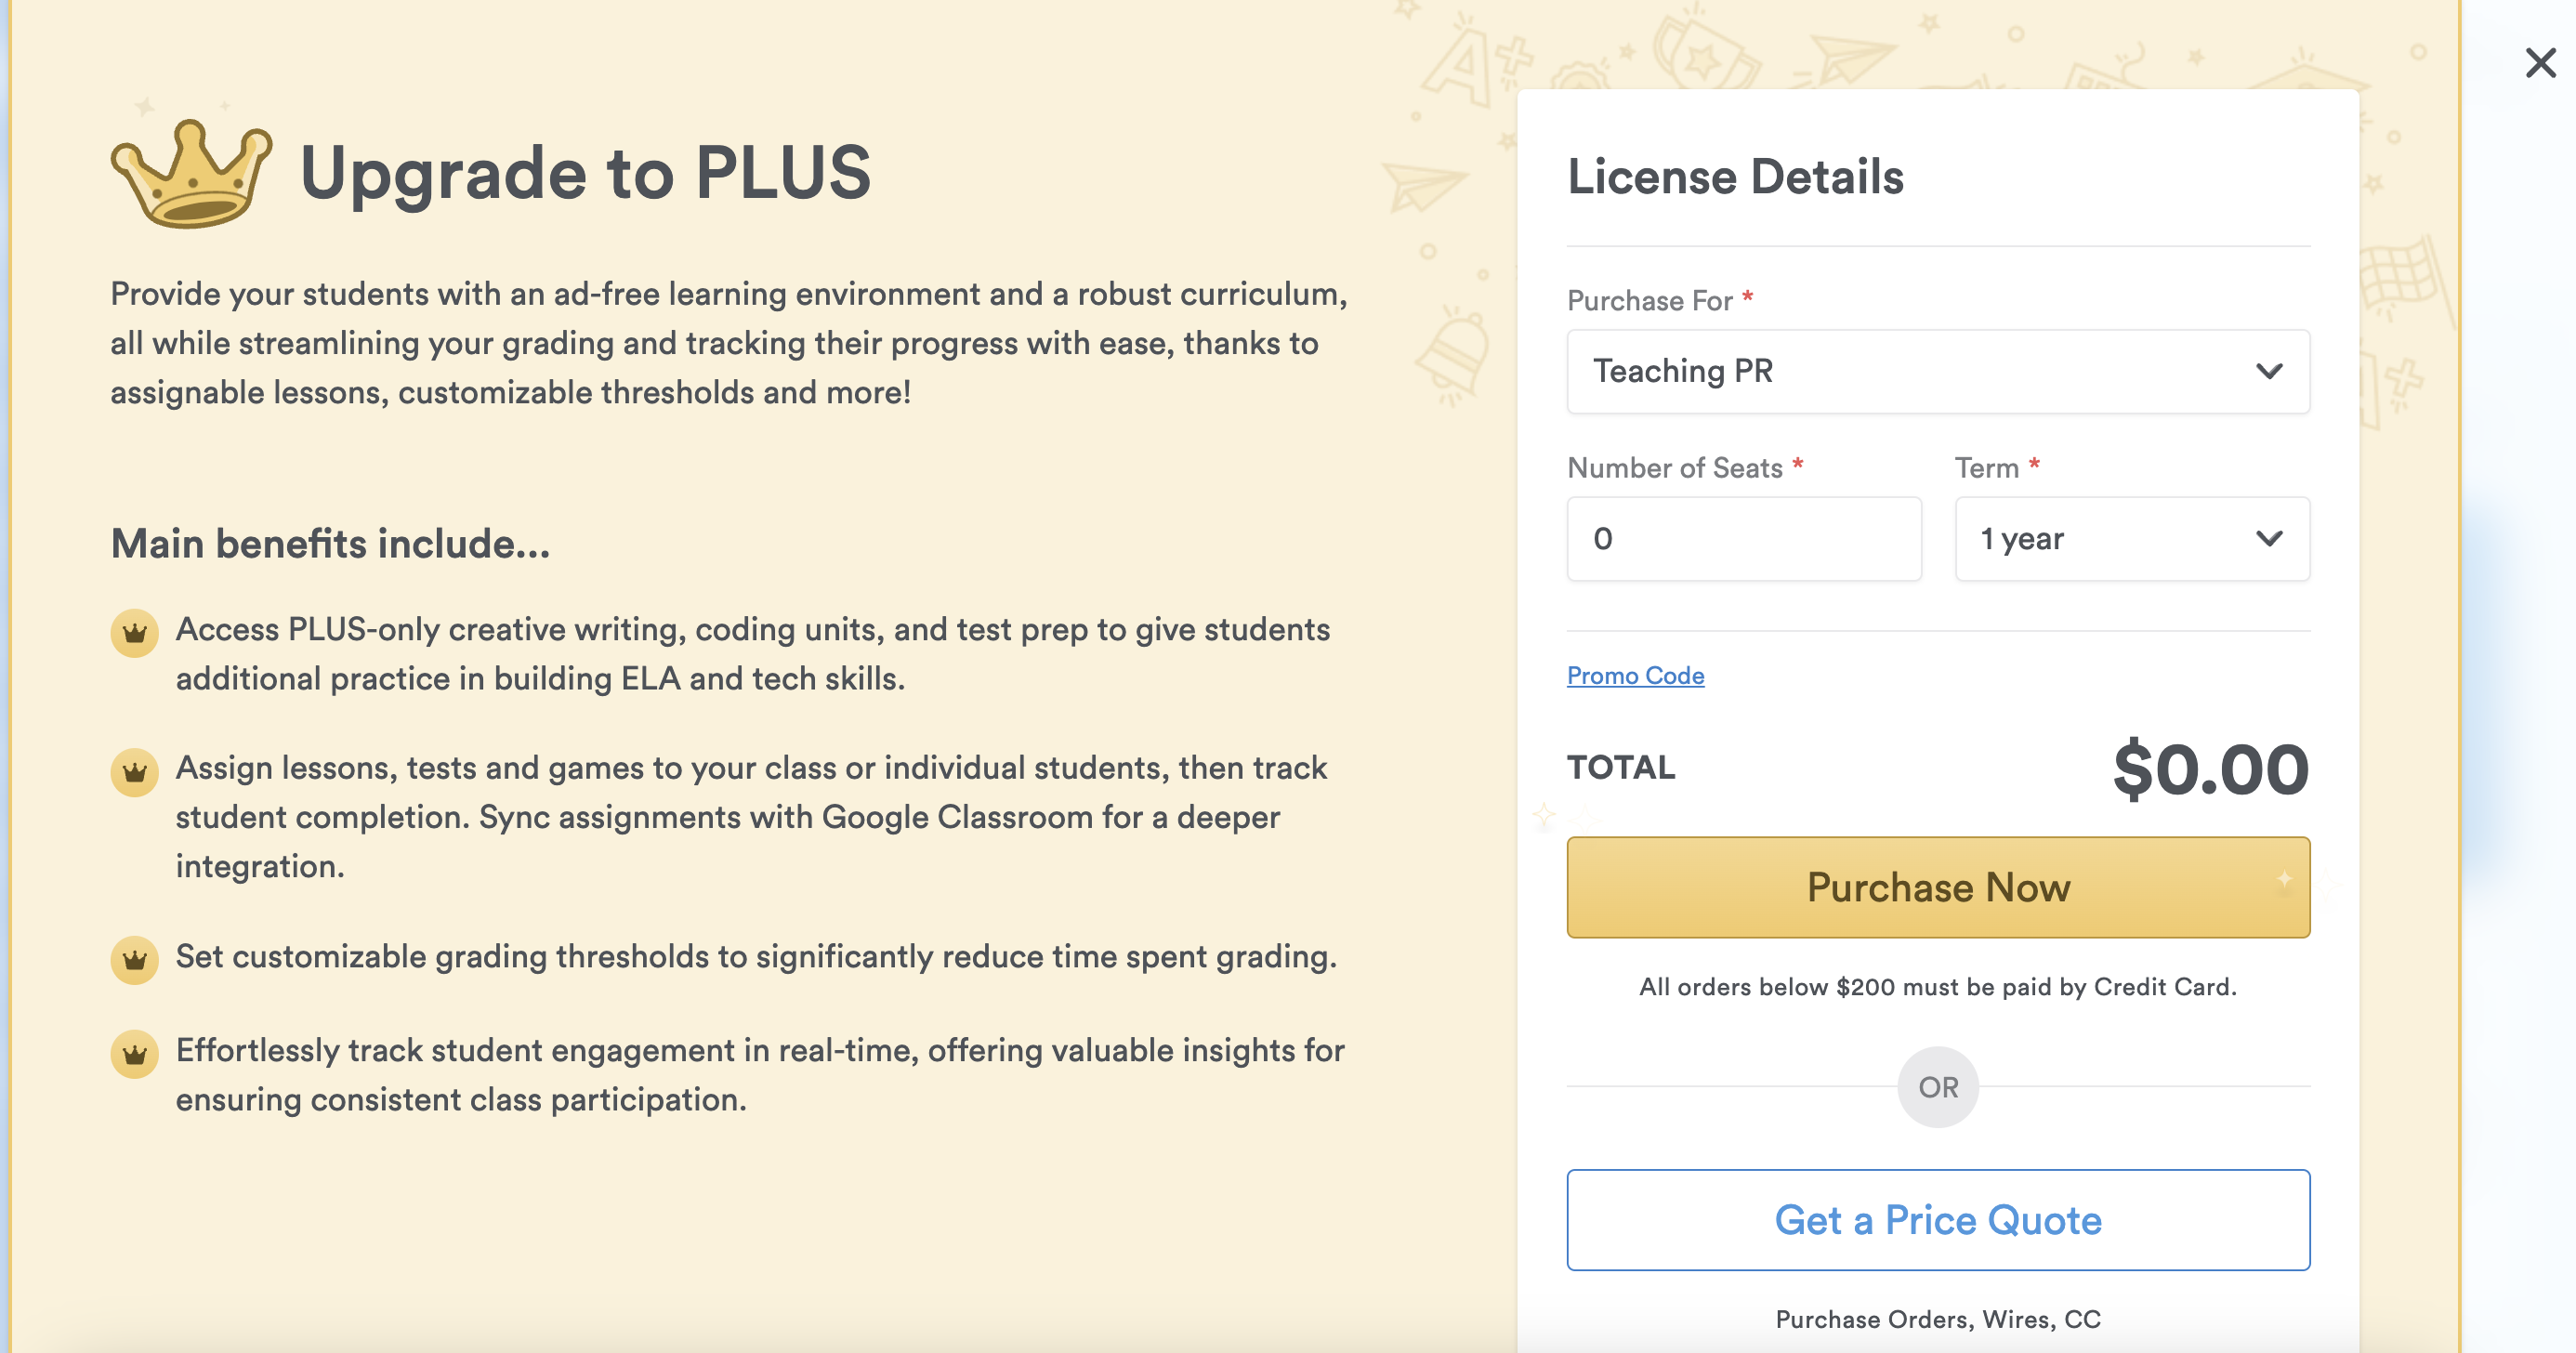Click the Upgrade to PLUS heading

click(x=585, y=173)
